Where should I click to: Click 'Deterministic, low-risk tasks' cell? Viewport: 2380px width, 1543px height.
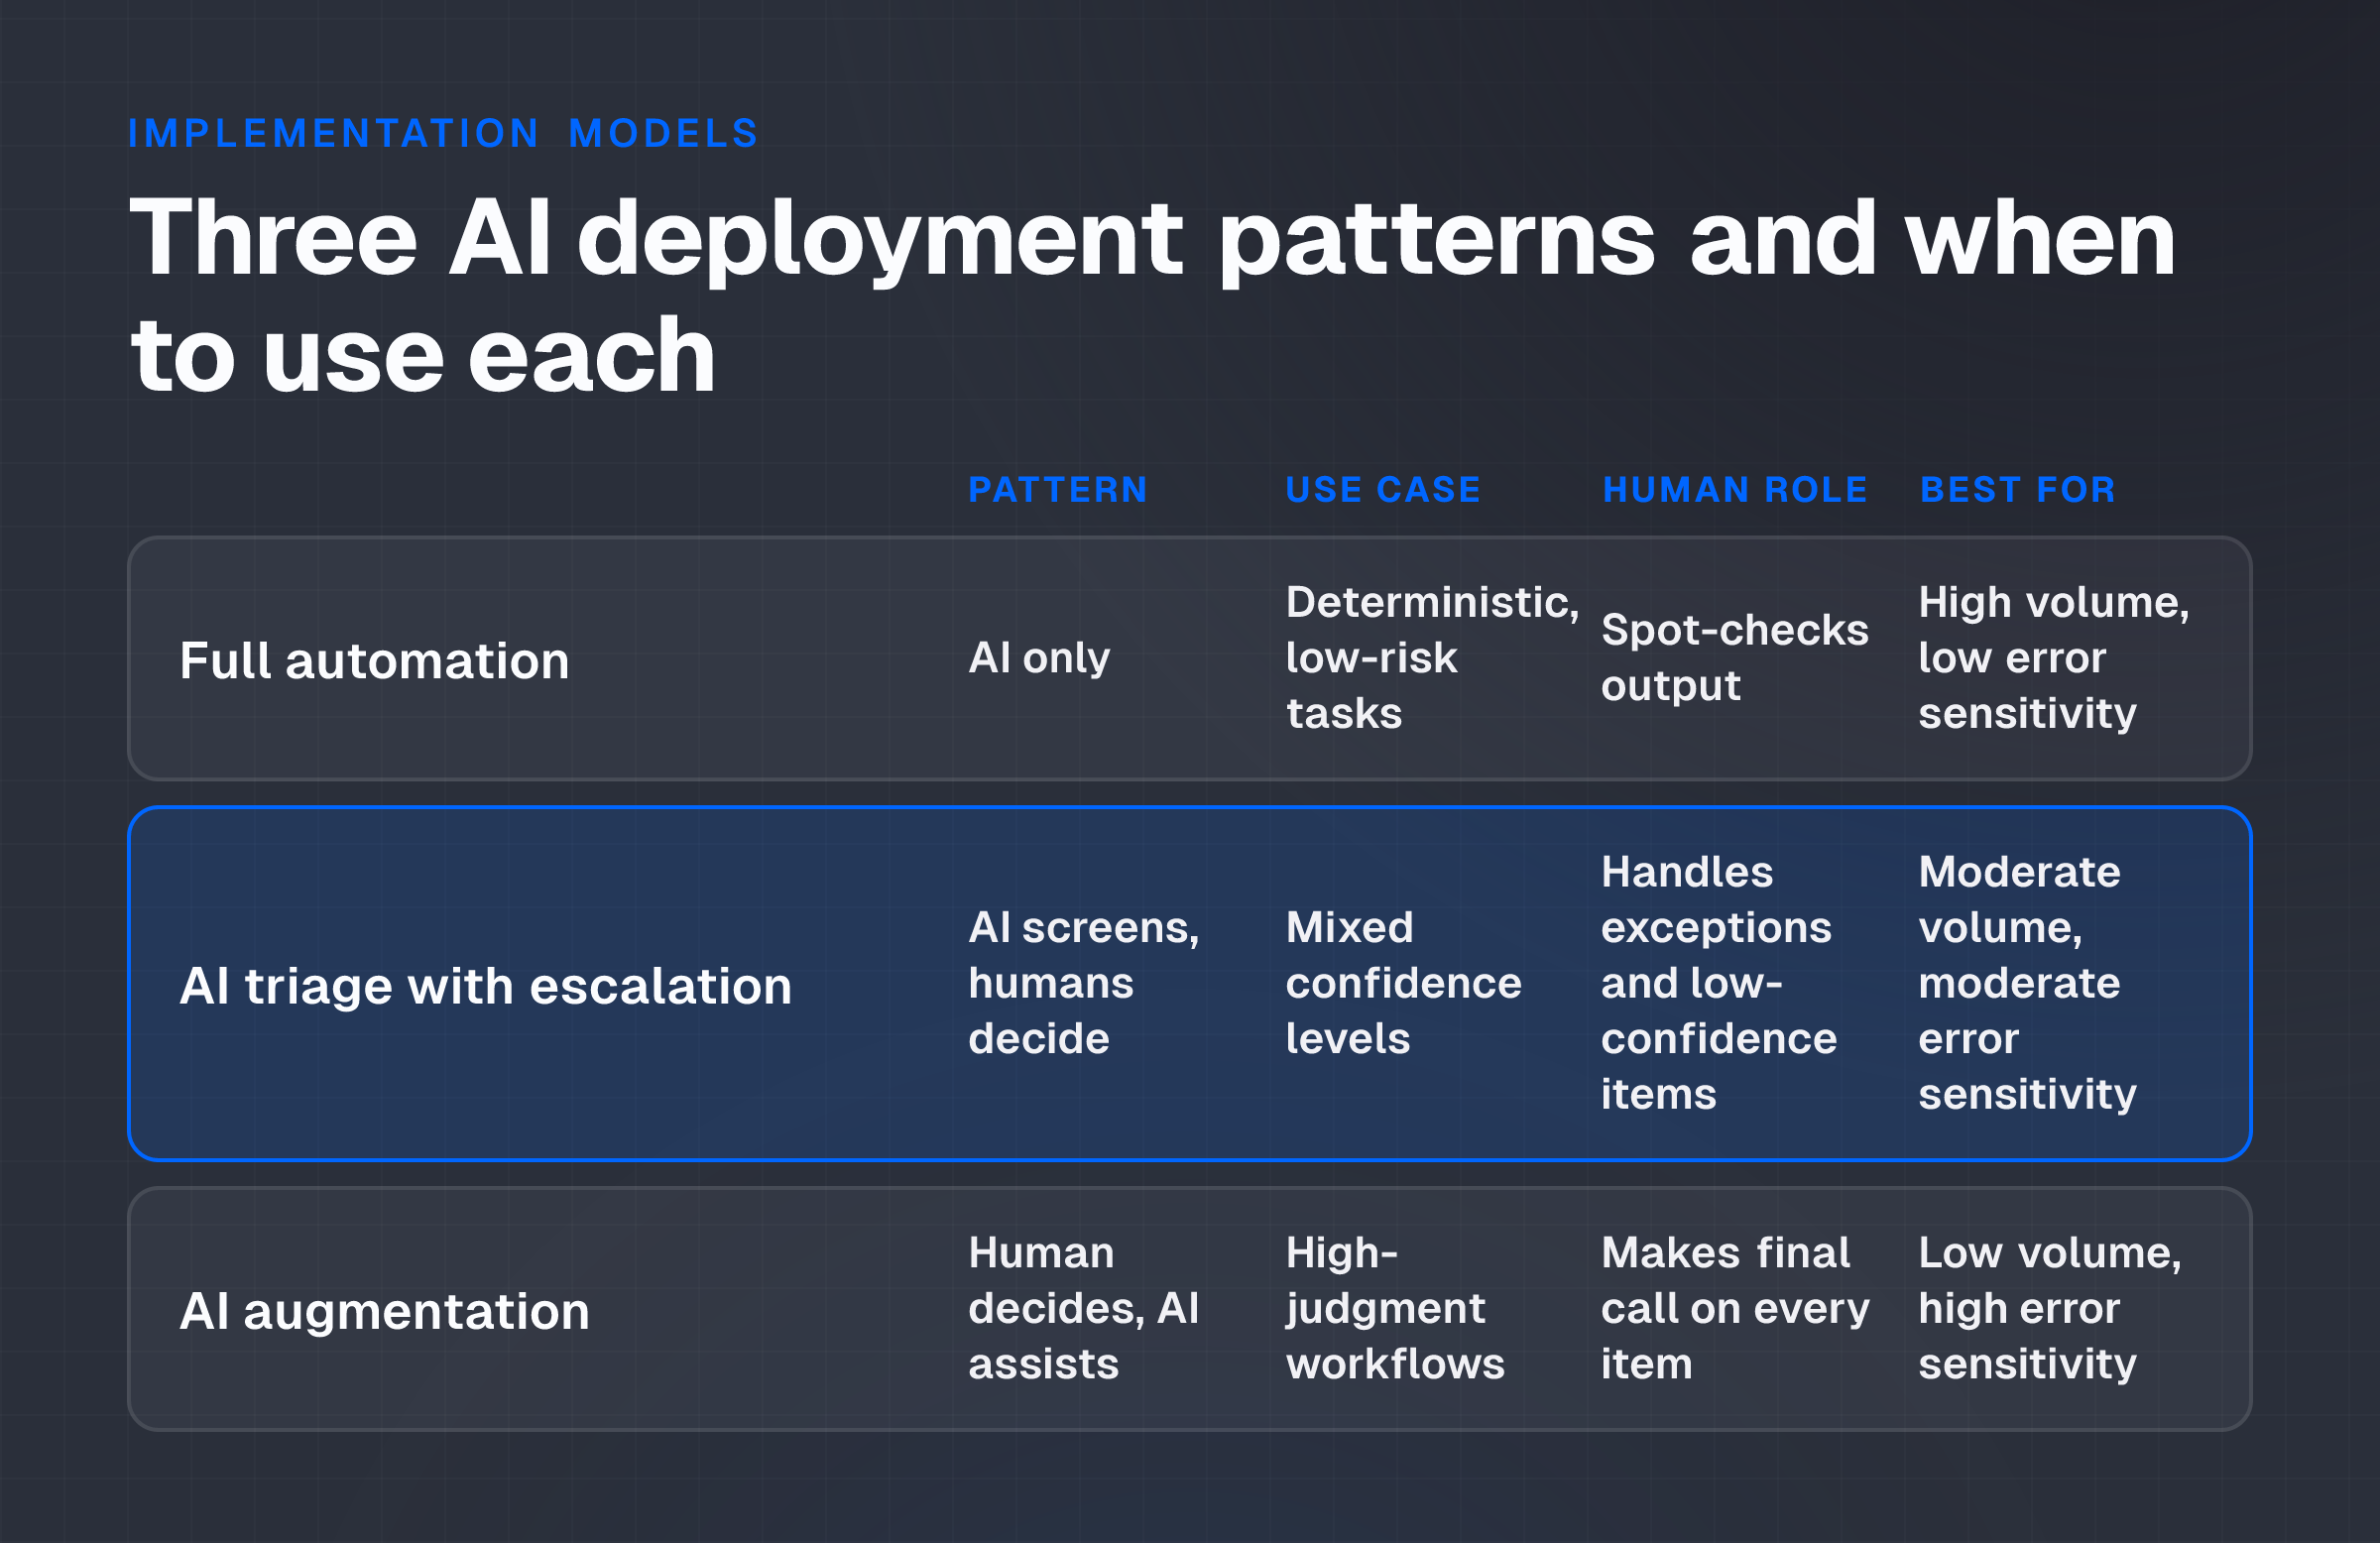(x=1432, y=658)
